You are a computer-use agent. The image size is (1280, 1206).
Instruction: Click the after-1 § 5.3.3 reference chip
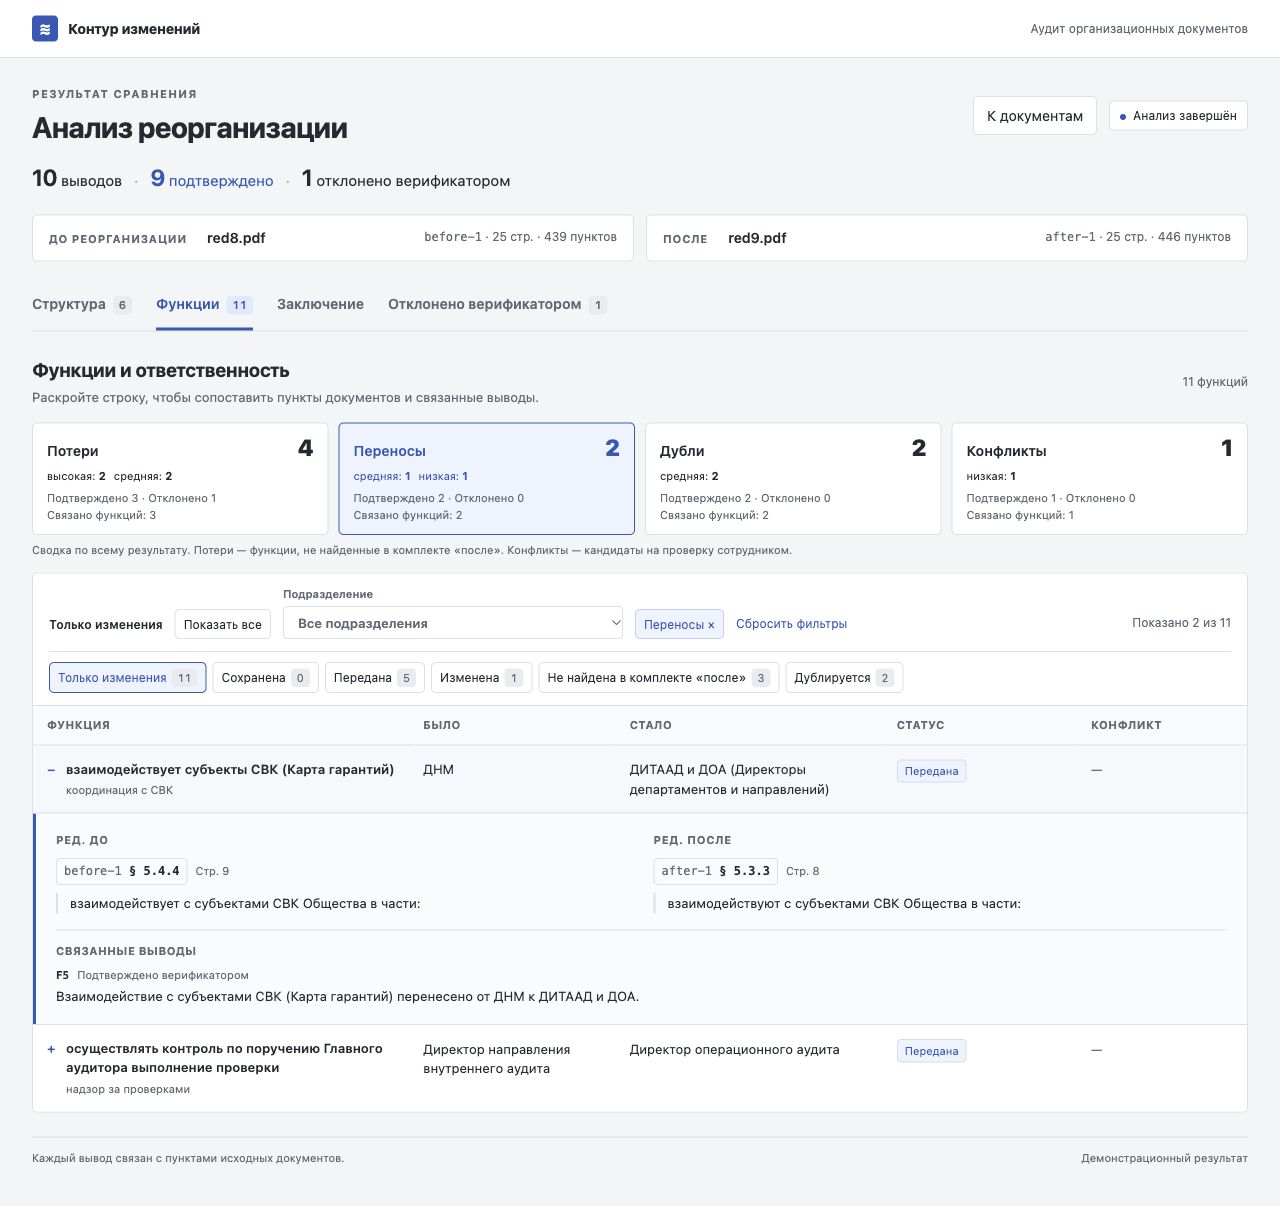coord(716,871)
